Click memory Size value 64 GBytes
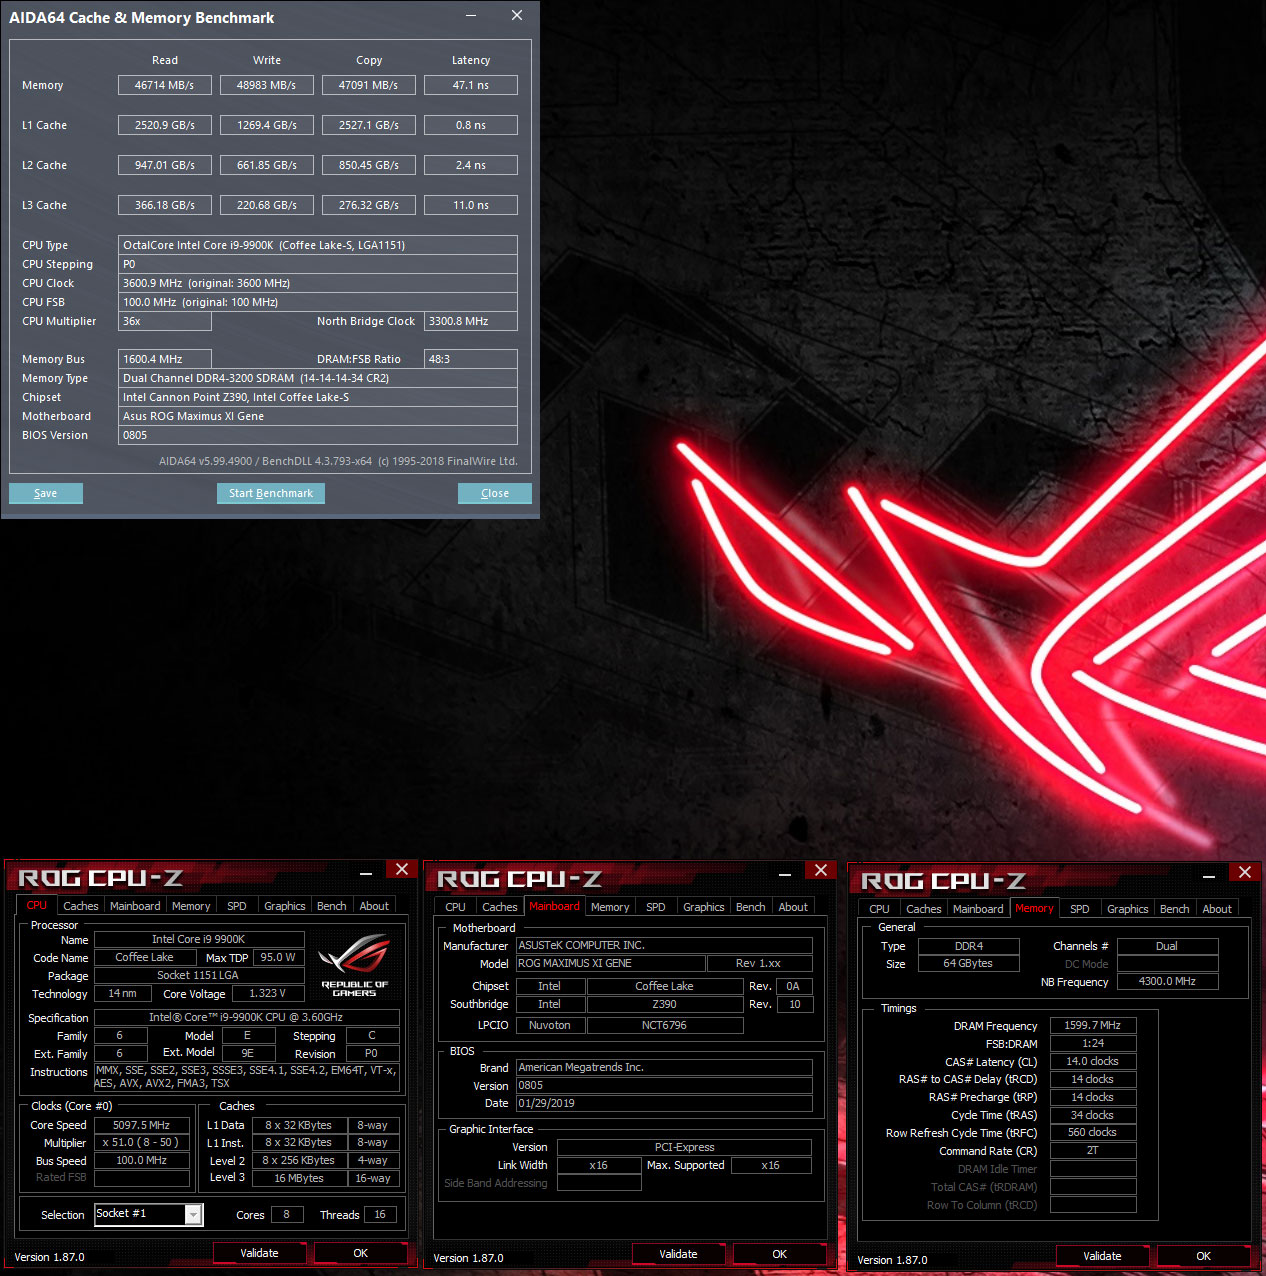Image resolution: width=1266 pixels, height=1276 pixels. point(969,963)
